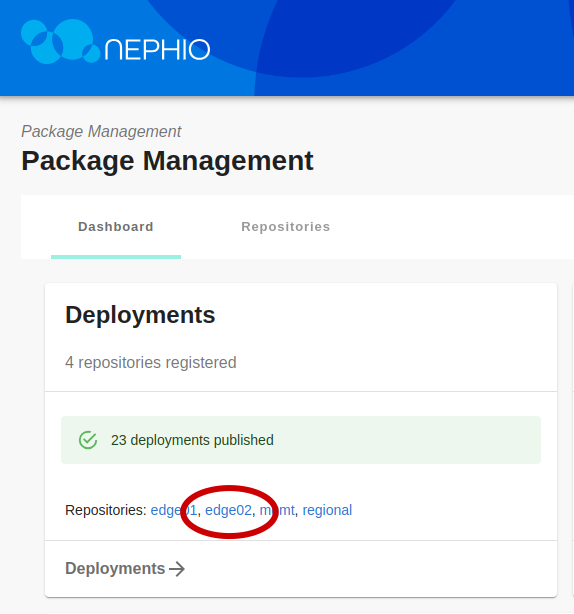Click the Deployments card heading

(x=140, y=315)
